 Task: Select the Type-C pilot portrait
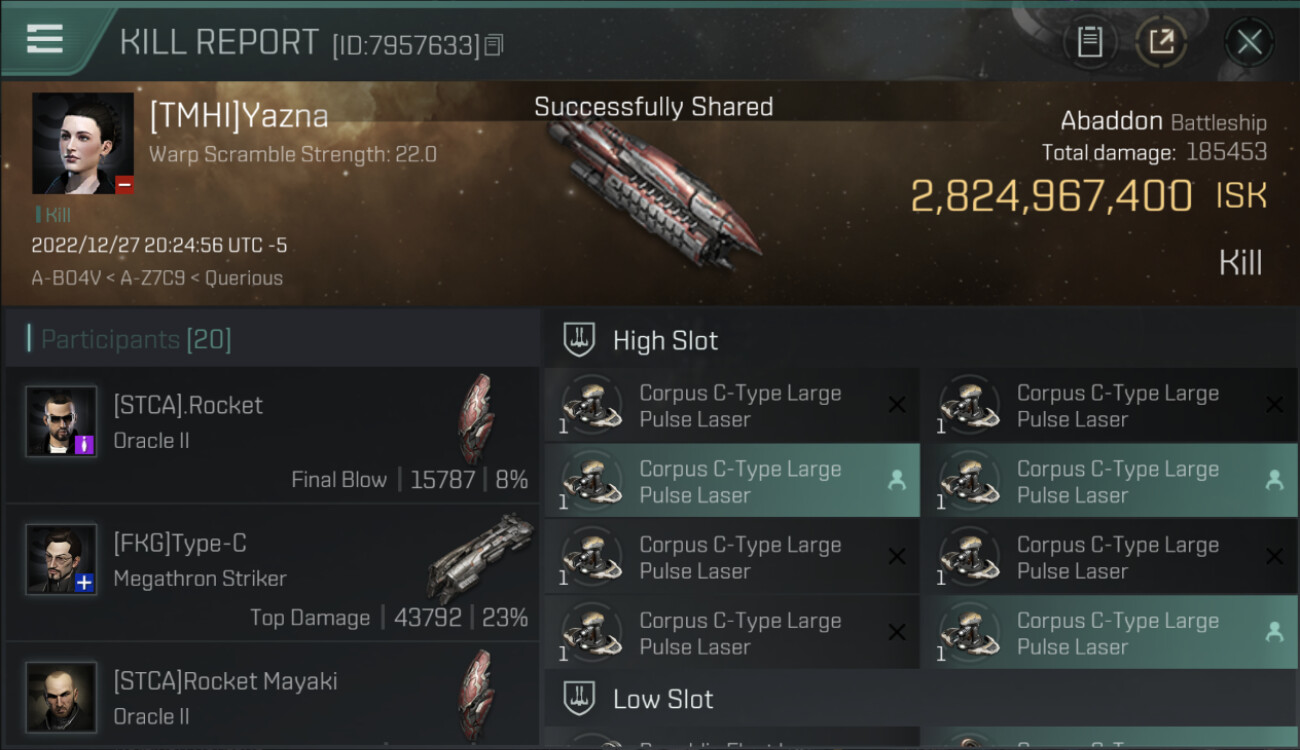[x=62, y=560]
